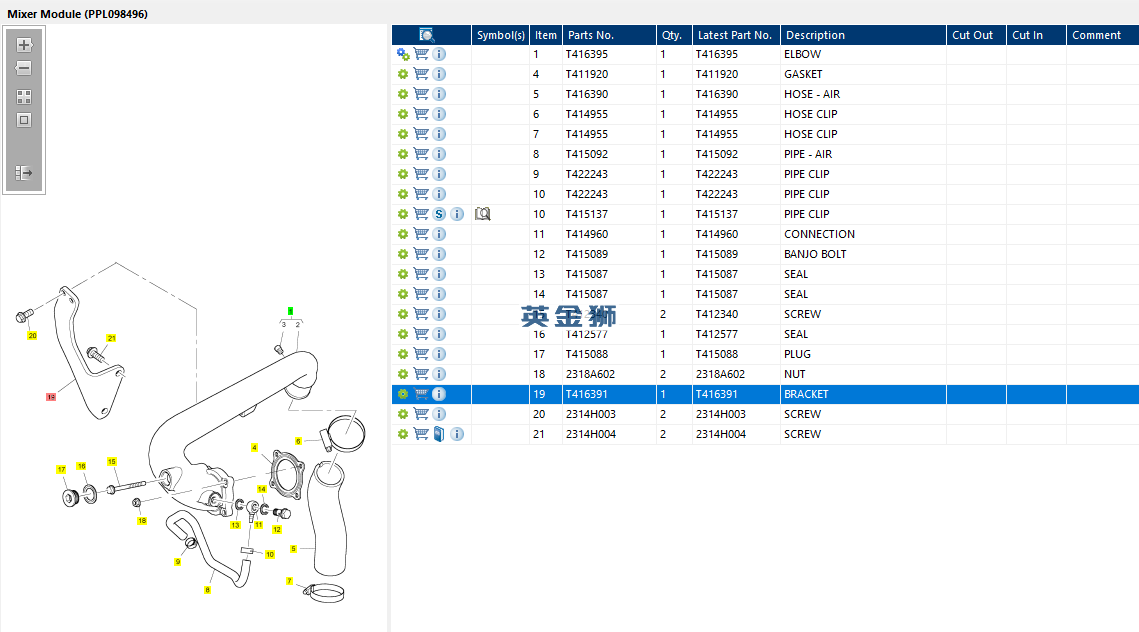Click gear icon for NUT row
The width and height of the screenshot is (1139, 632).
click(x=402, y=373)
